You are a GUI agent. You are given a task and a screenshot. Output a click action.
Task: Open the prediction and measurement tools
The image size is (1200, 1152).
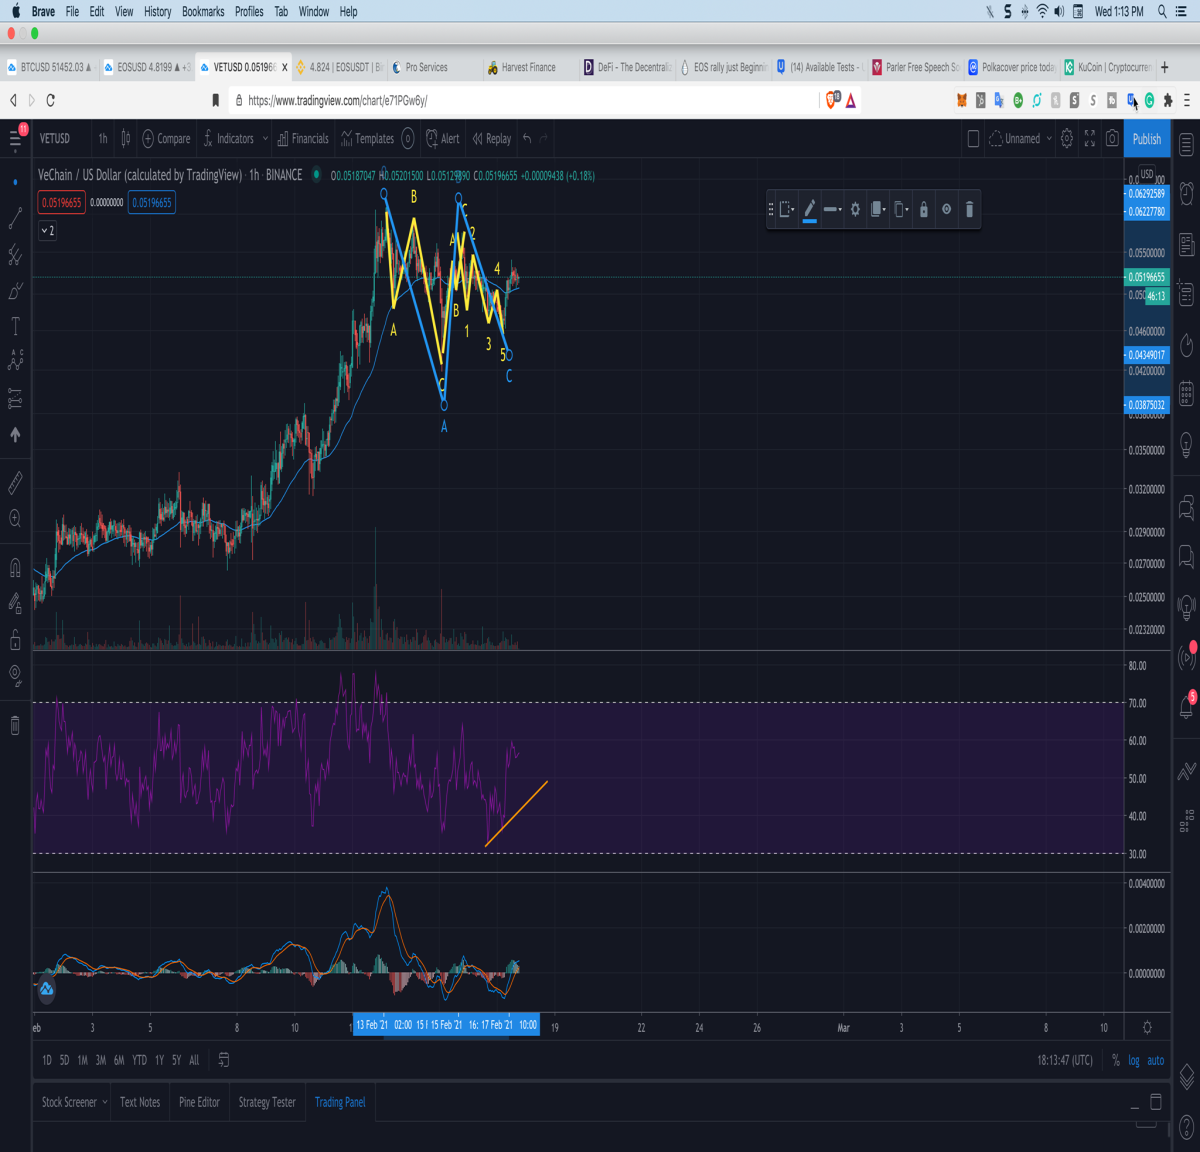click(15, 399)
